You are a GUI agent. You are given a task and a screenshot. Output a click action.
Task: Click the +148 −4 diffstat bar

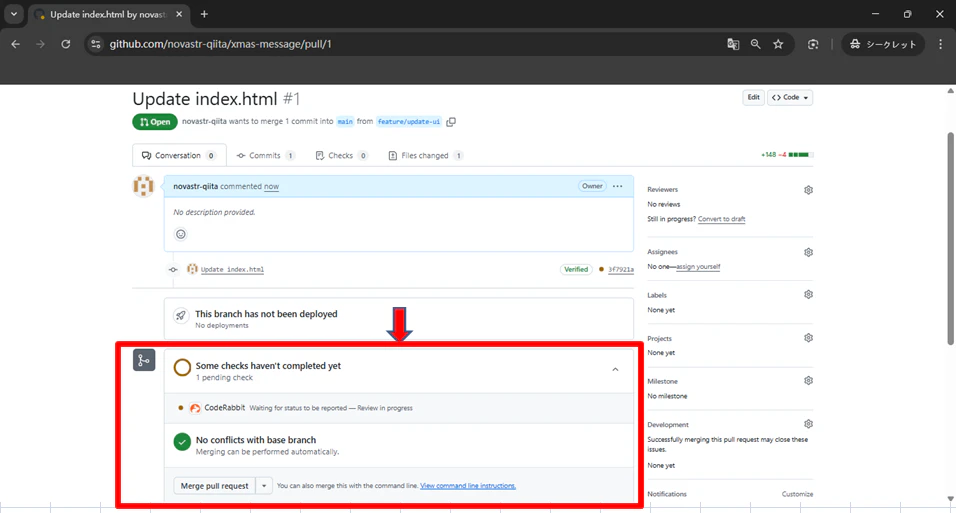(787, 155)
